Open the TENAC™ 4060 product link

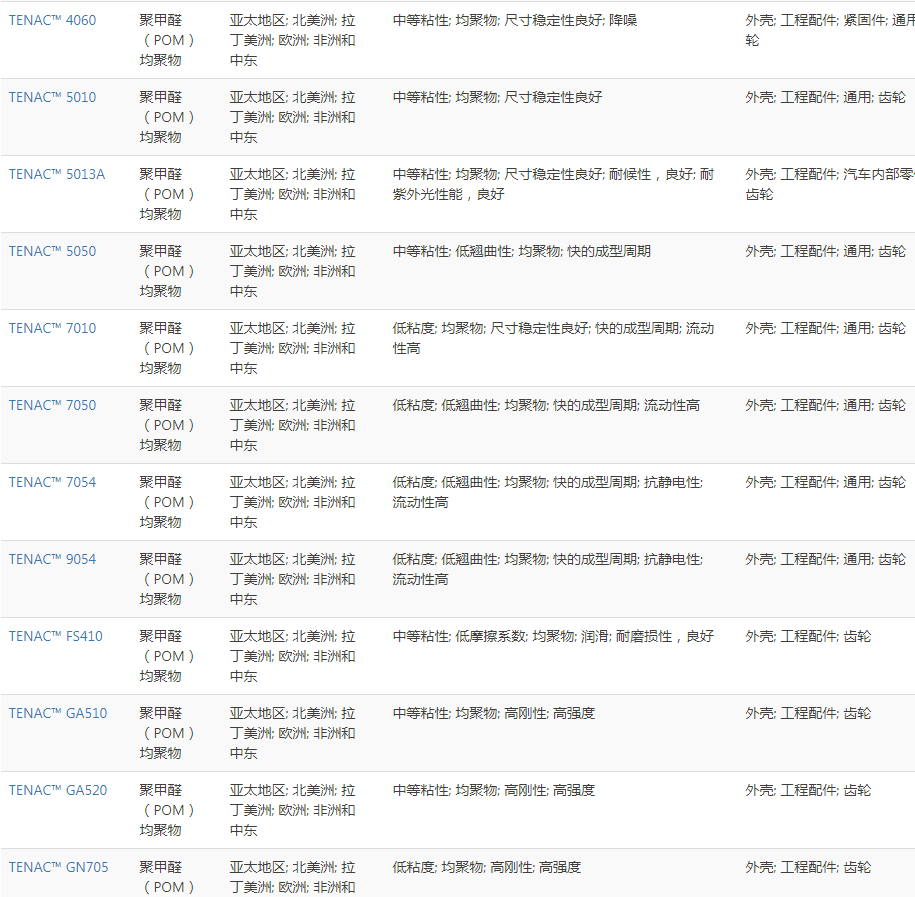point(53,20)
